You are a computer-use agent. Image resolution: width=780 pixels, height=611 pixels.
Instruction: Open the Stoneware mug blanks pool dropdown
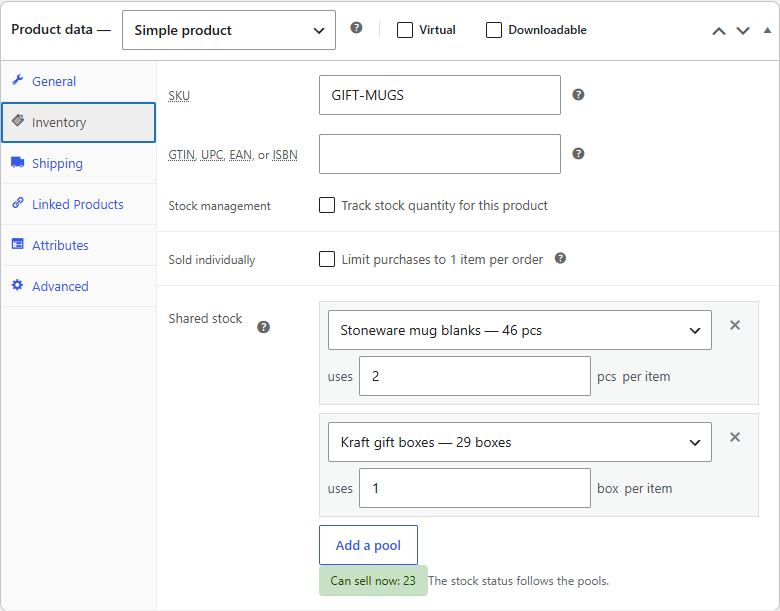[x=520, y=330]
